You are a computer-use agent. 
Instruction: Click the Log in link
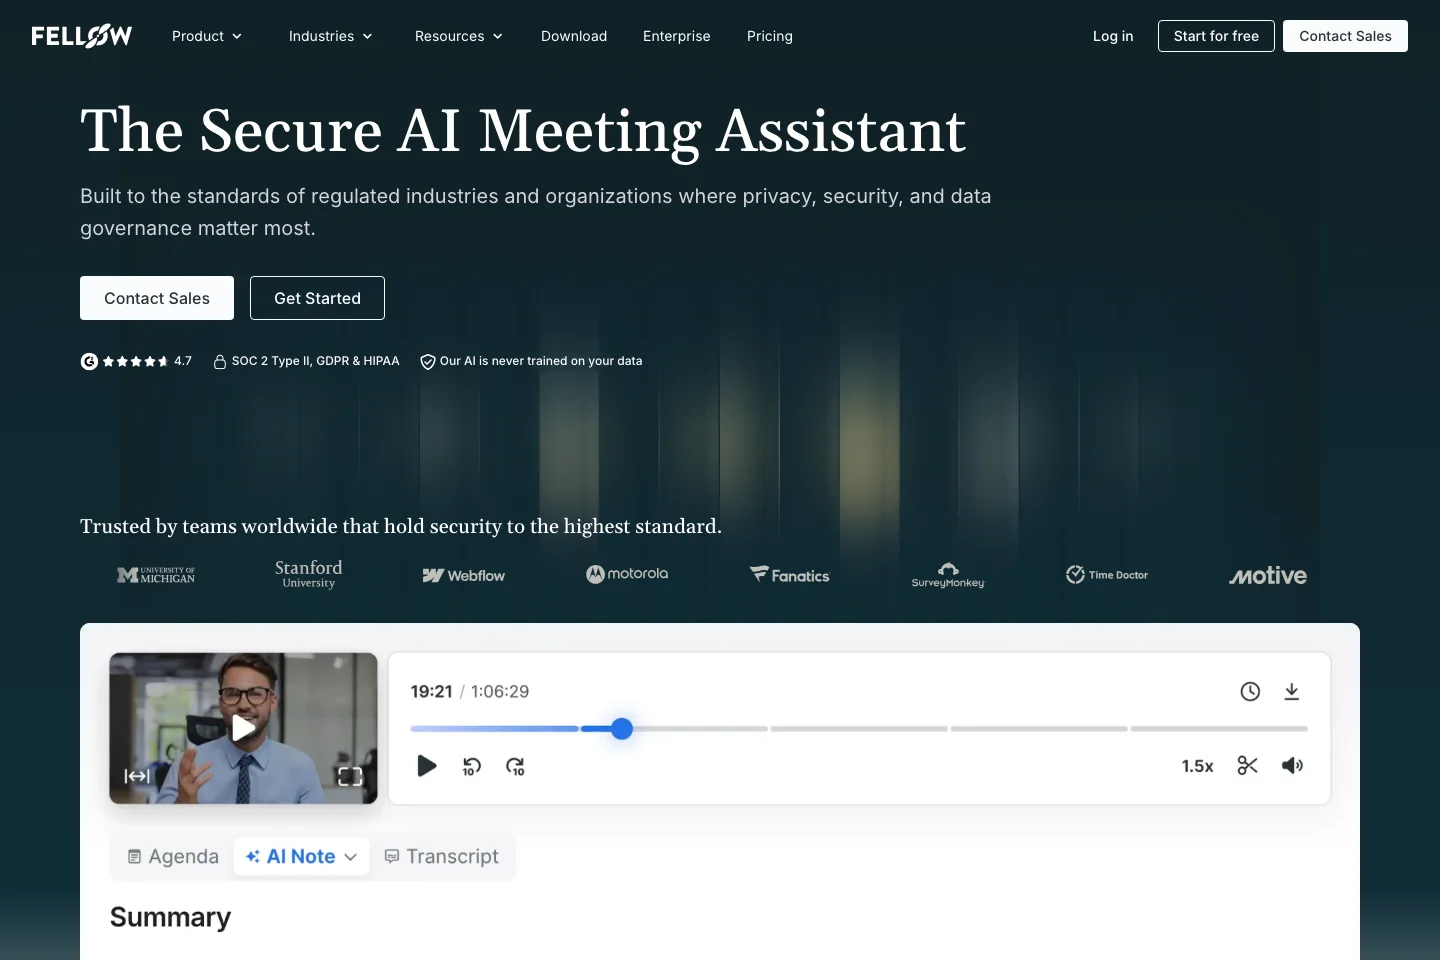click(x=1113, y=36)
